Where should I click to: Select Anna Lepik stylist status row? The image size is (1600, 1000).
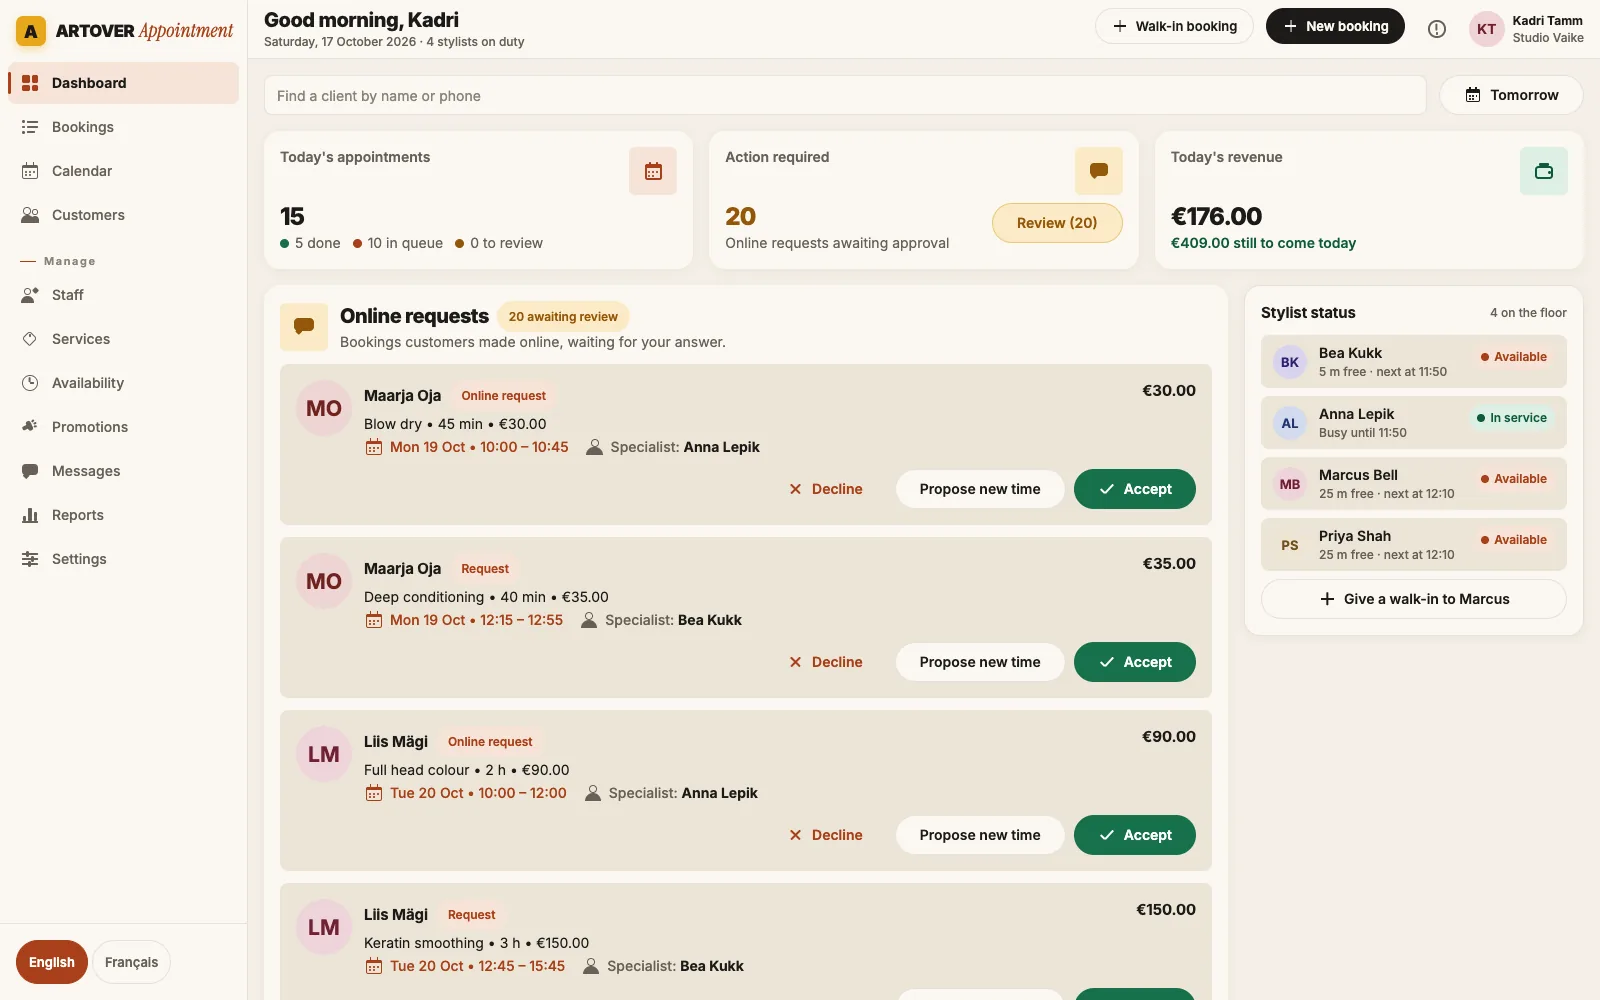tap(1414, 423)
